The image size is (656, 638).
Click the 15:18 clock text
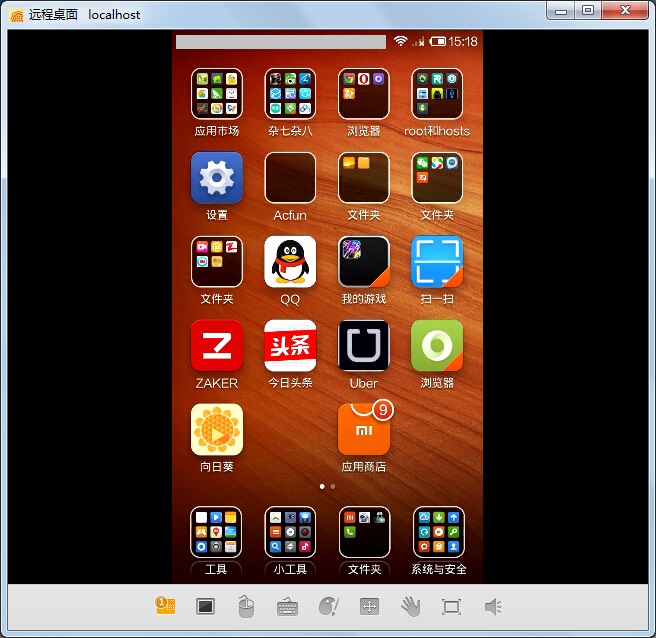pyautogui.click(x=463, y=41)
